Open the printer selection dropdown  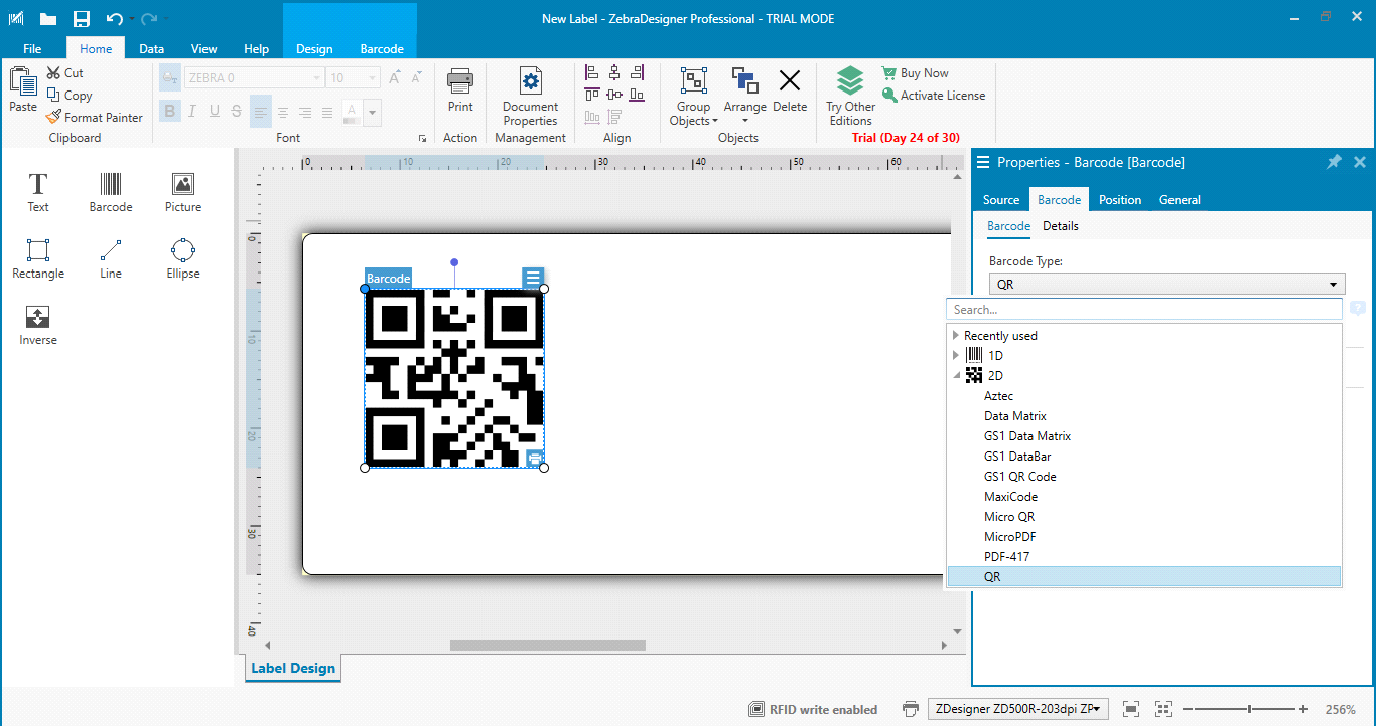(x=1018, y=709)
